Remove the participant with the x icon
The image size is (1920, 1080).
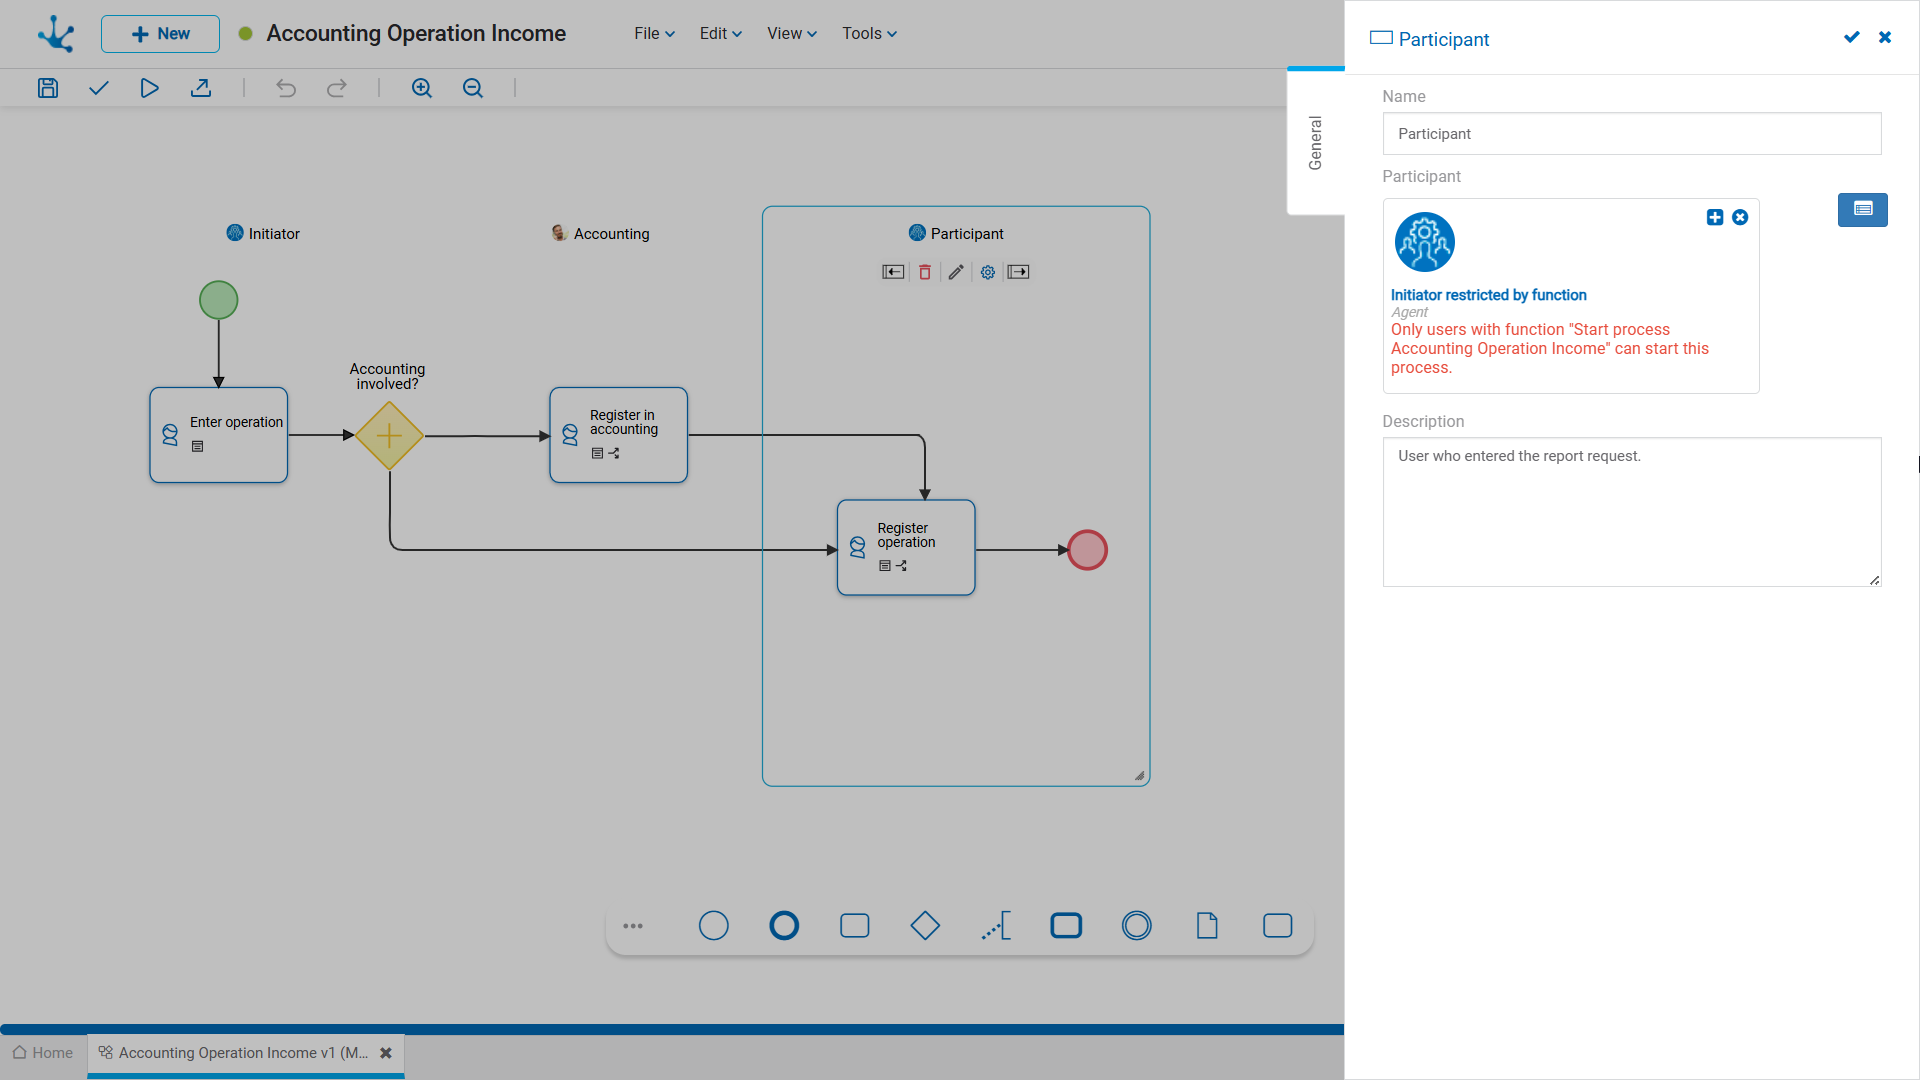1740,217
